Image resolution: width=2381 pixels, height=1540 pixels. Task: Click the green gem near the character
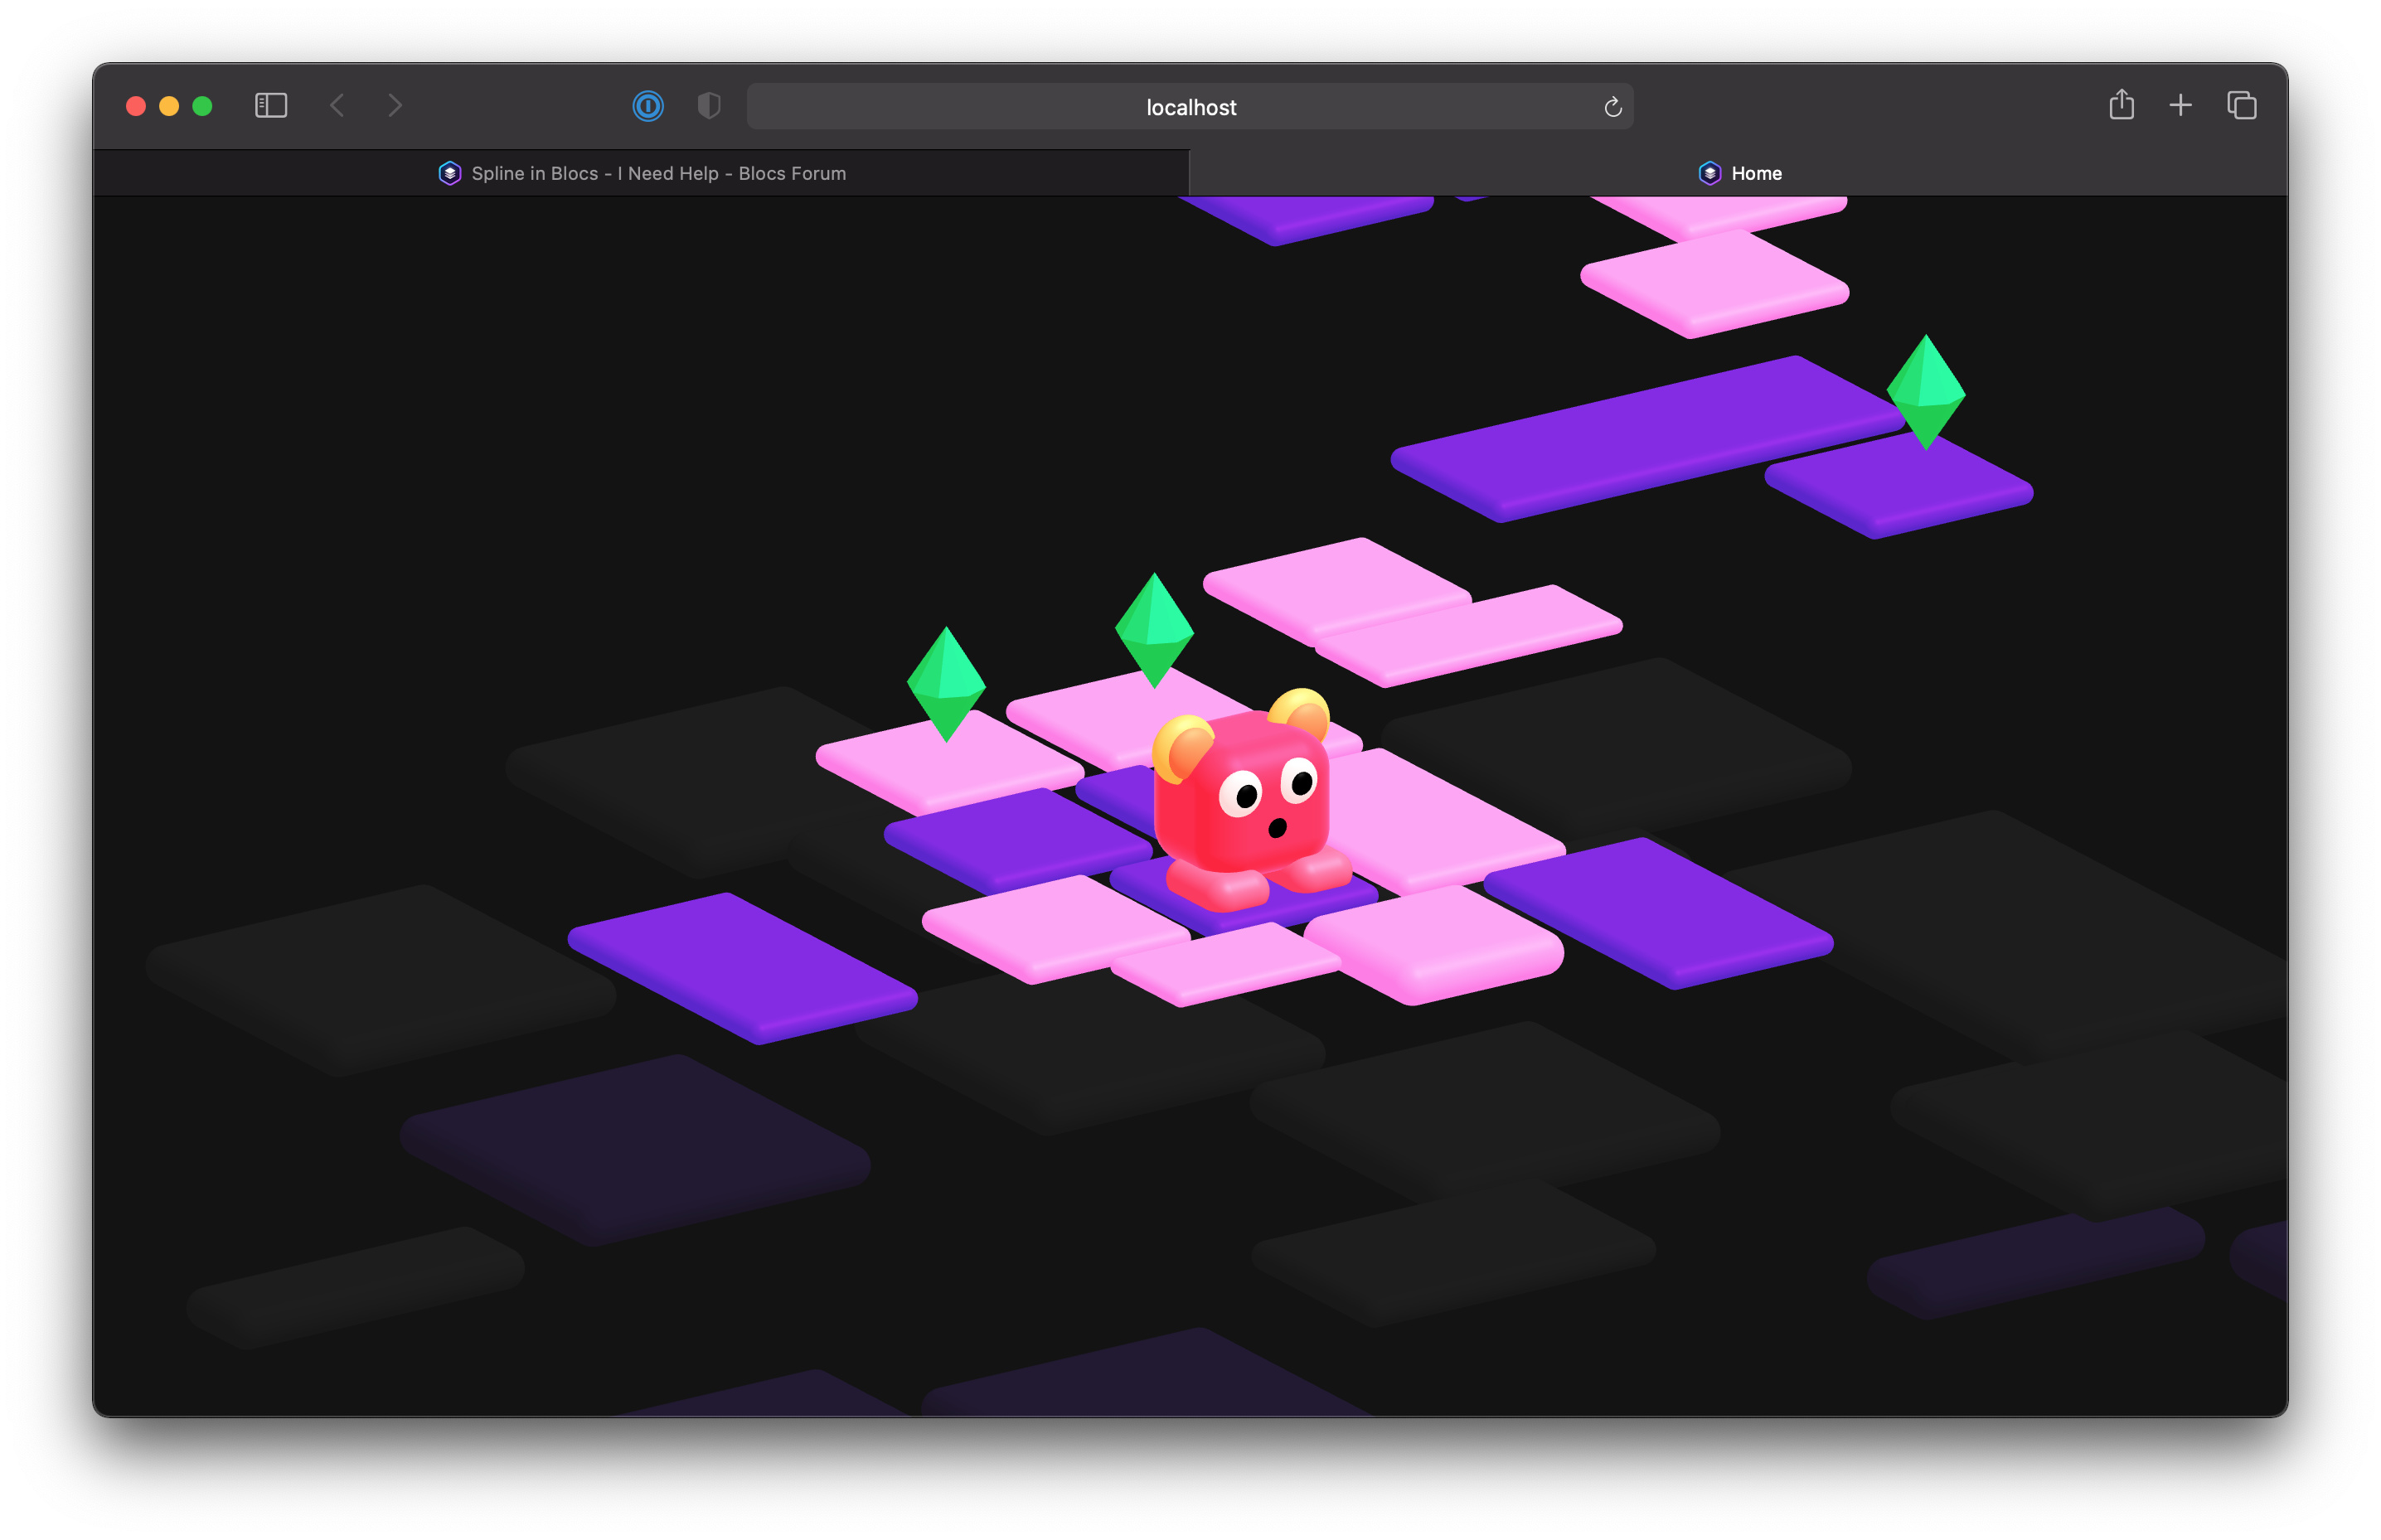point(1154,630)
